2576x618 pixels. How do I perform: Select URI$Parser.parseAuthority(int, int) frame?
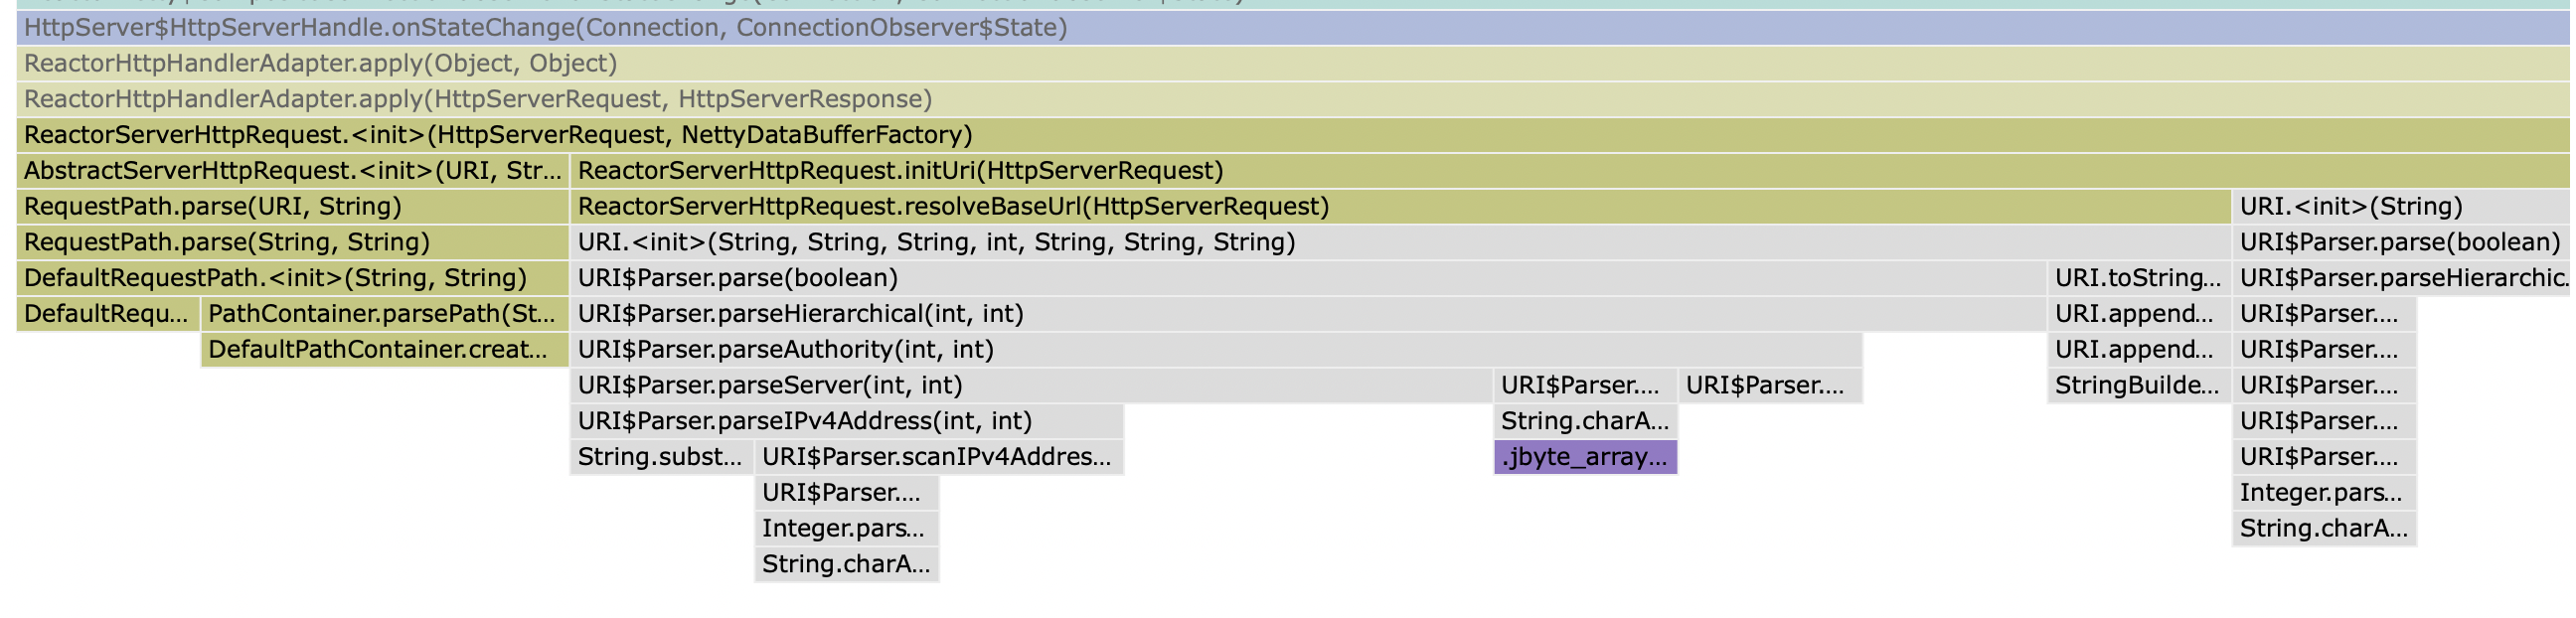(1217, 350)
